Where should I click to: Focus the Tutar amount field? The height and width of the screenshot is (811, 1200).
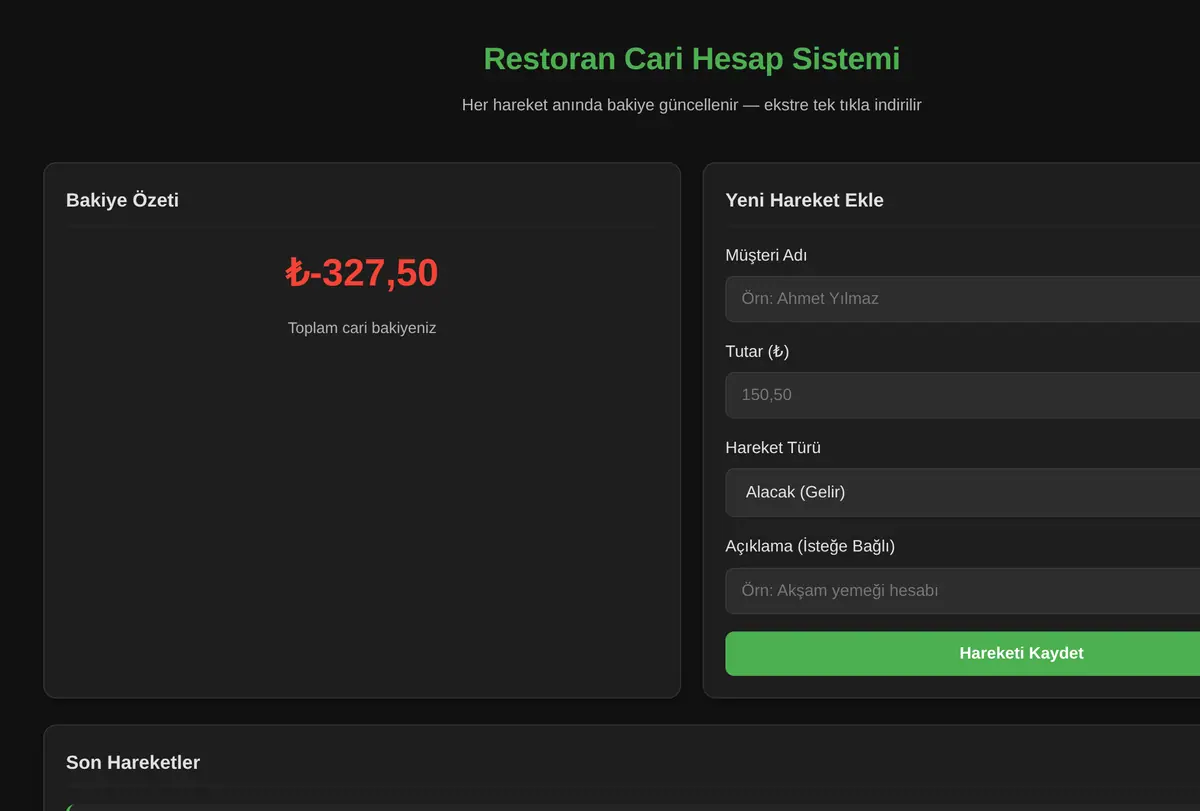(962, 394)
